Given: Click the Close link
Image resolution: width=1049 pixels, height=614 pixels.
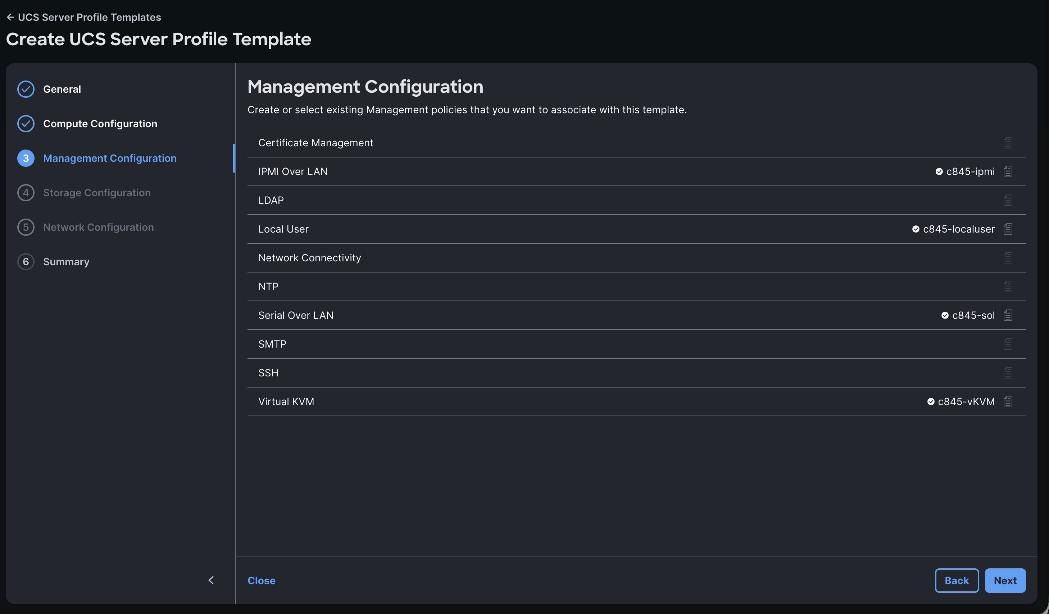Looking at the screenshot, I should click(262, 581).
